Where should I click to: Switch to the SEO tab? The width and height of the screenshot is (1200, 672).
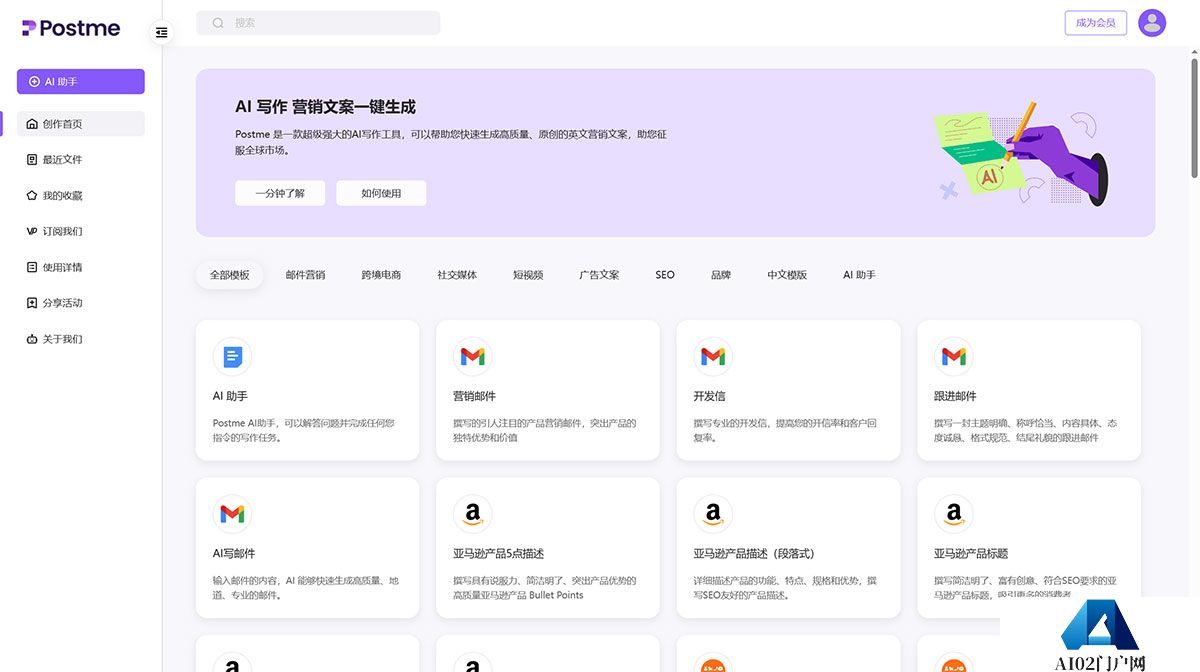665,275
